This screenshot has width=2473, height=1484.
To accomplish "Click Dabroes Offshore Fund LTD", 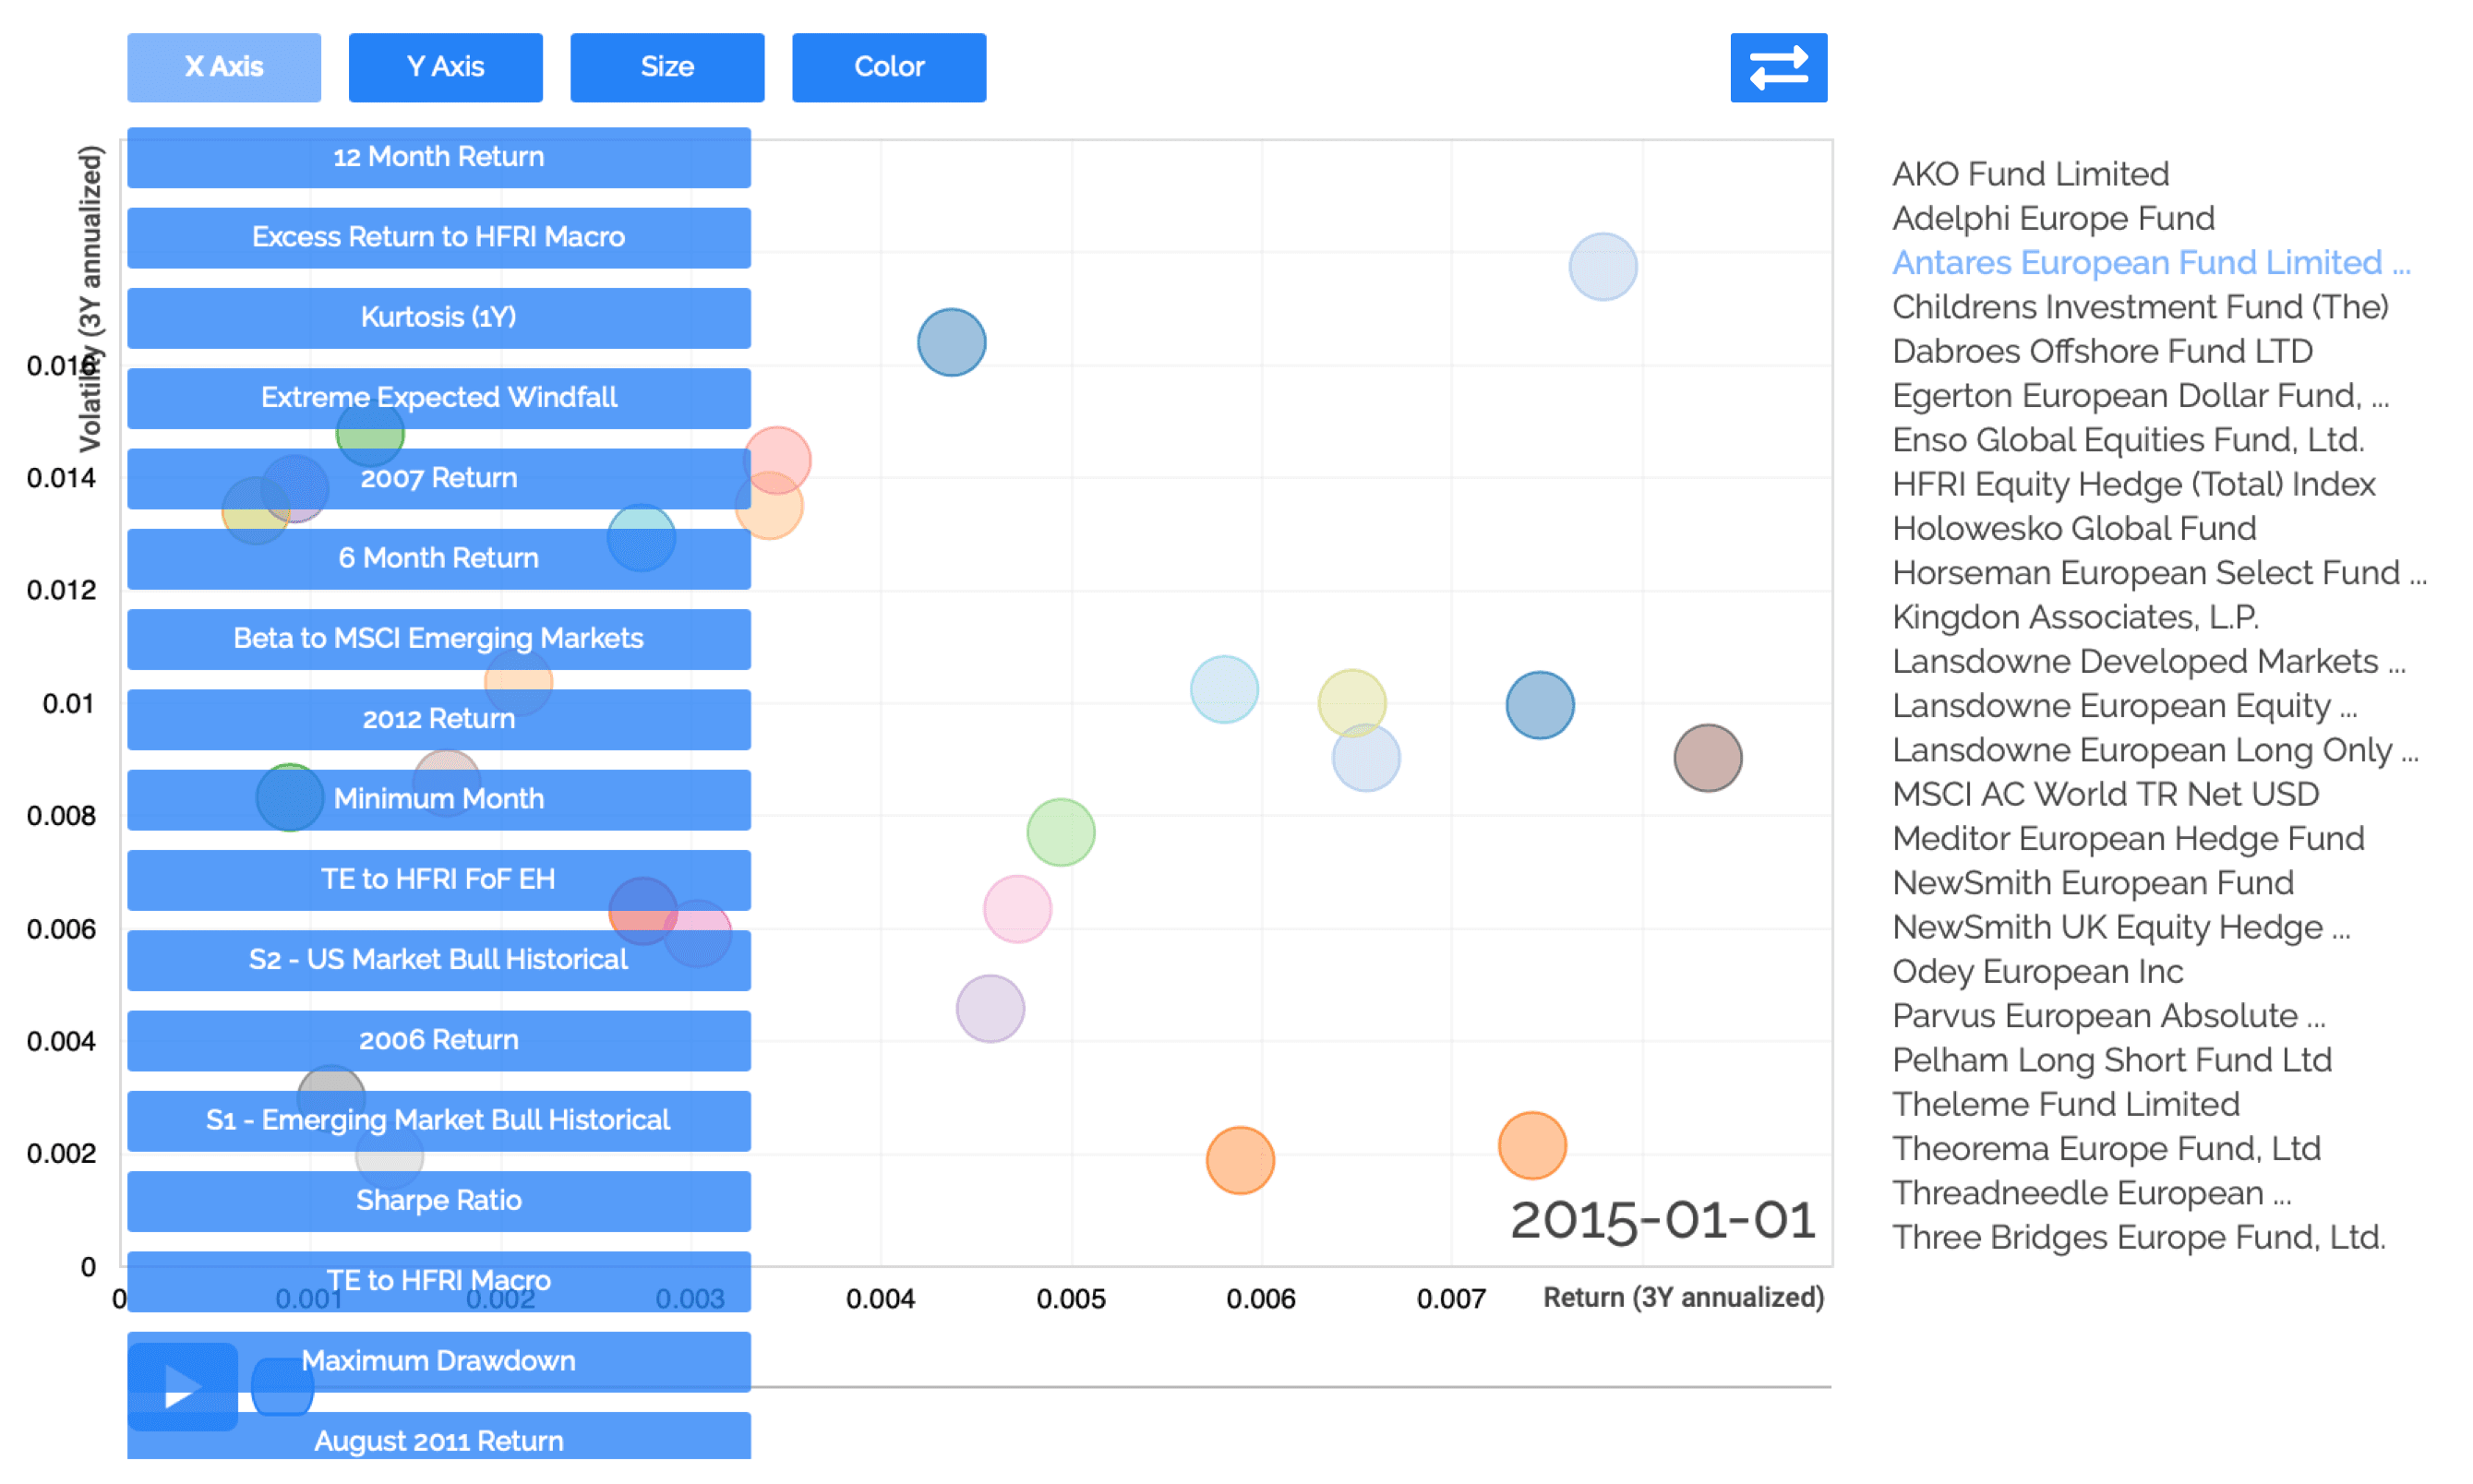I will coord(2102,351).
